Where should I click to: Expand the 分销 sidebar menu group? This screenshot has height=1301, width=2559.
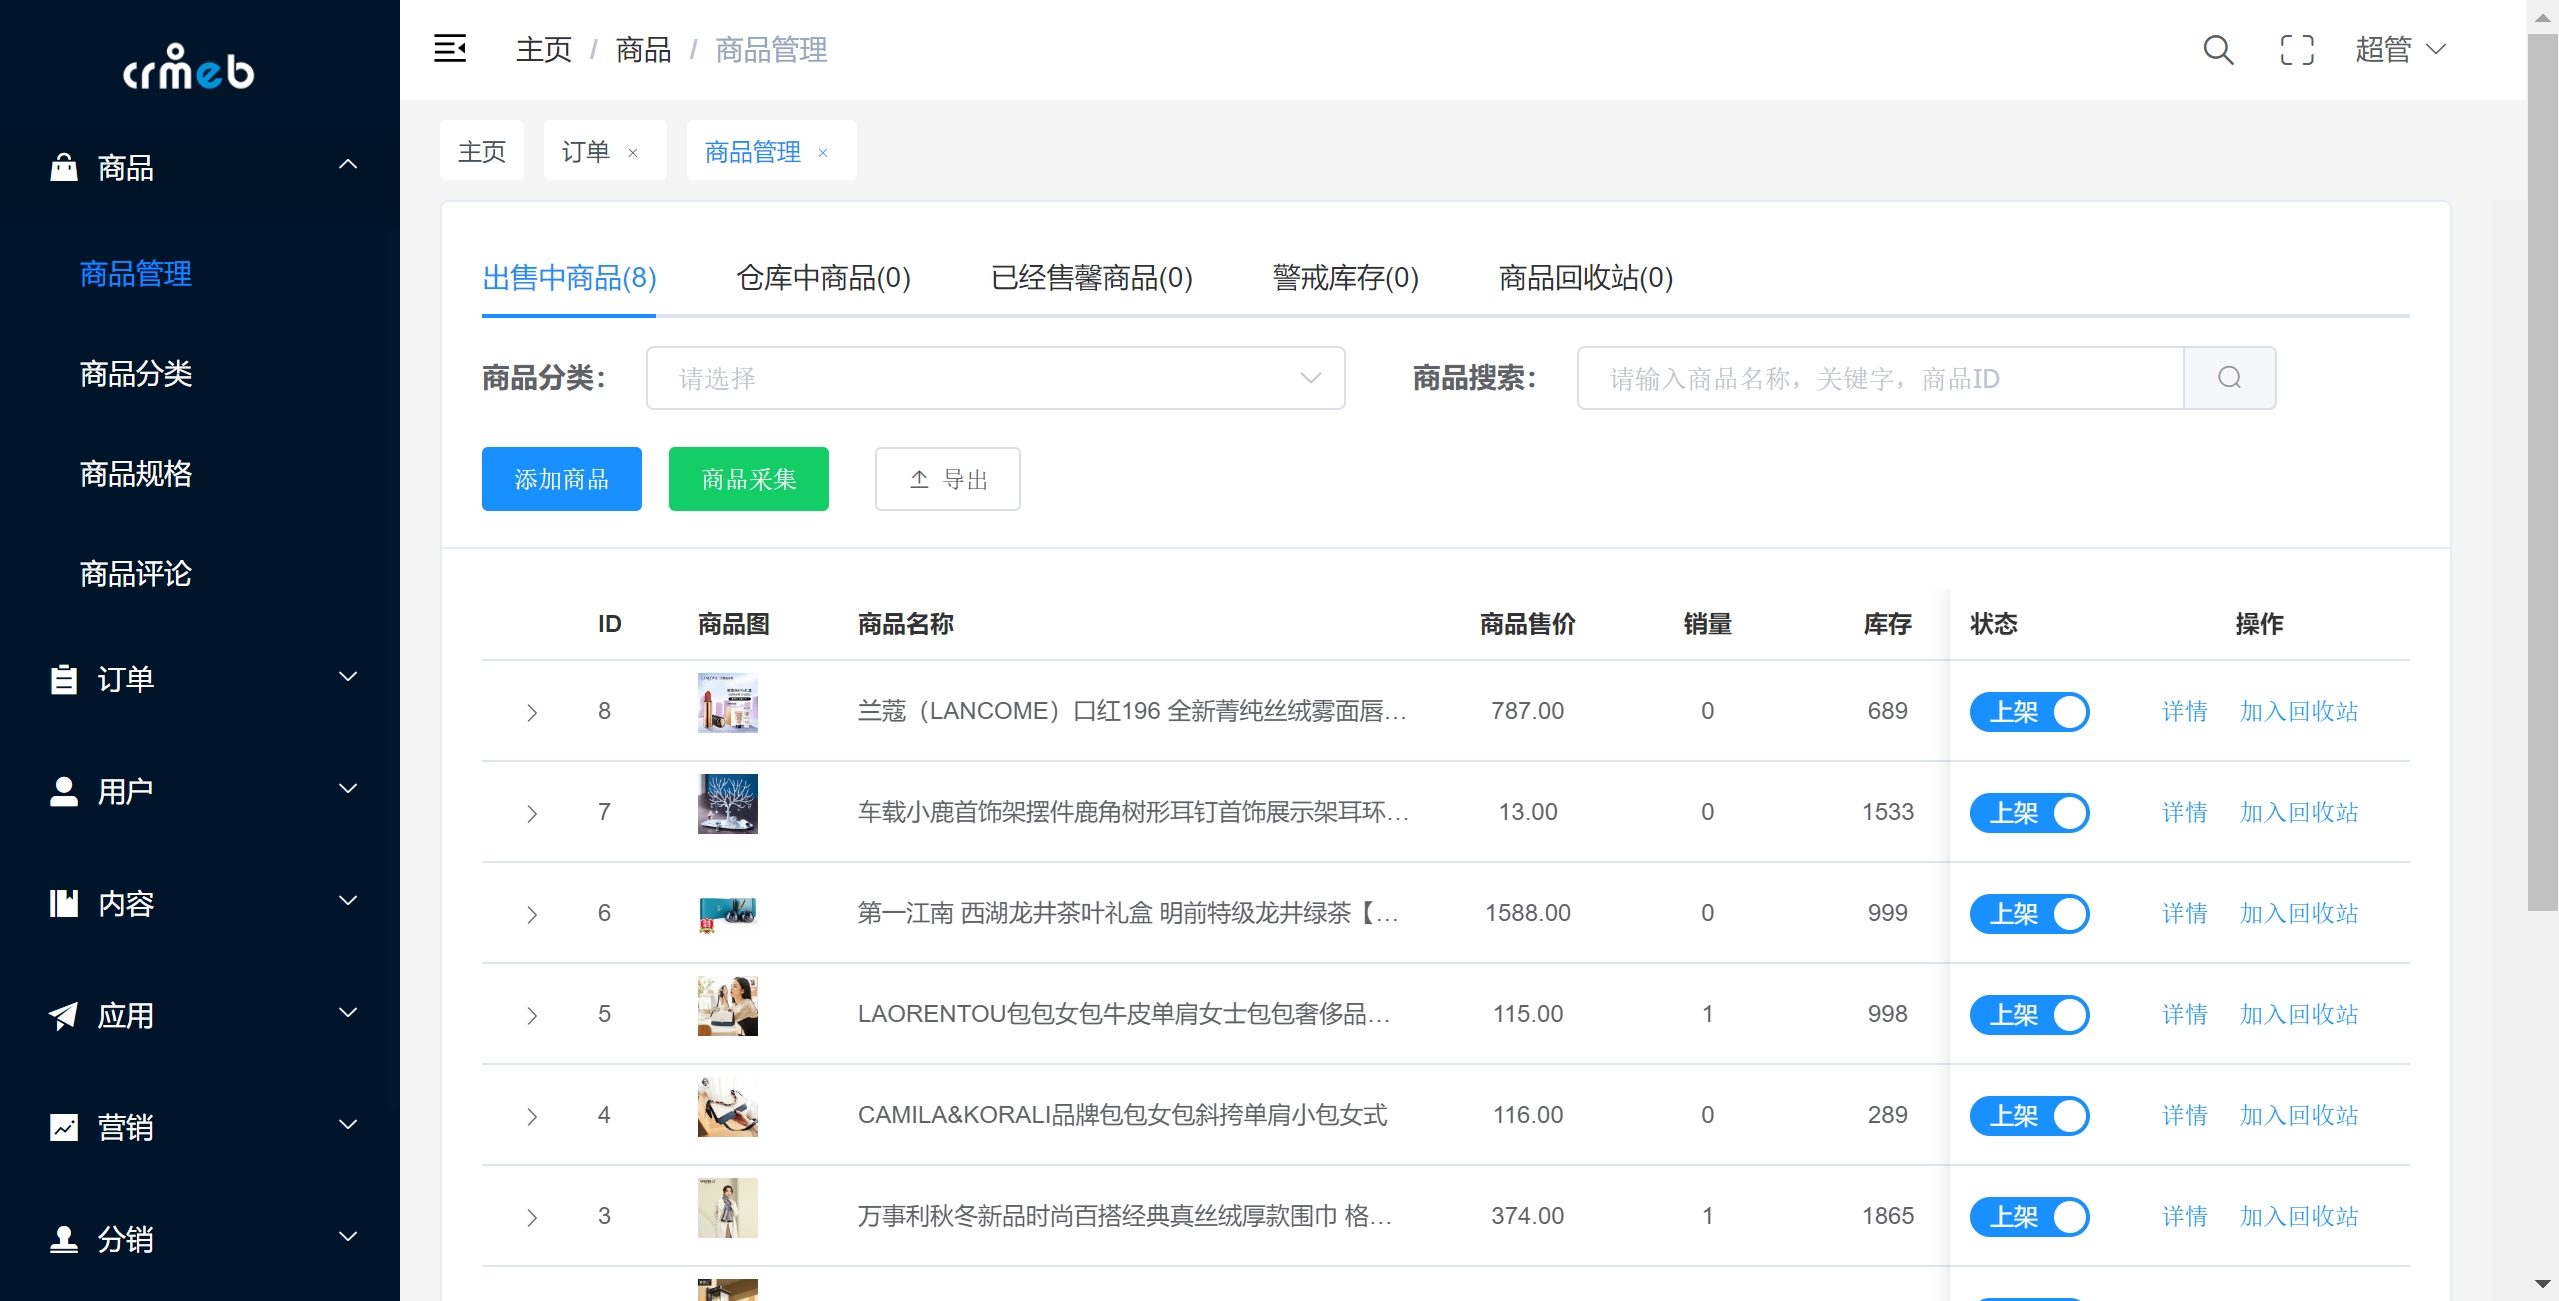click(x=200, y=1239)
